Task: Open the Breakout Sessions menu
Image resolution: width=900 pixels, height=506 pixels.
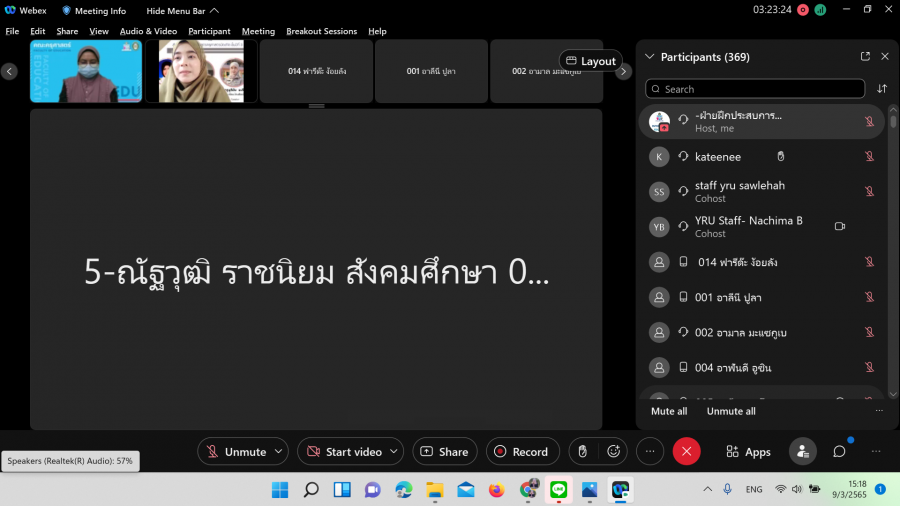Action: [x=321, y=31]
